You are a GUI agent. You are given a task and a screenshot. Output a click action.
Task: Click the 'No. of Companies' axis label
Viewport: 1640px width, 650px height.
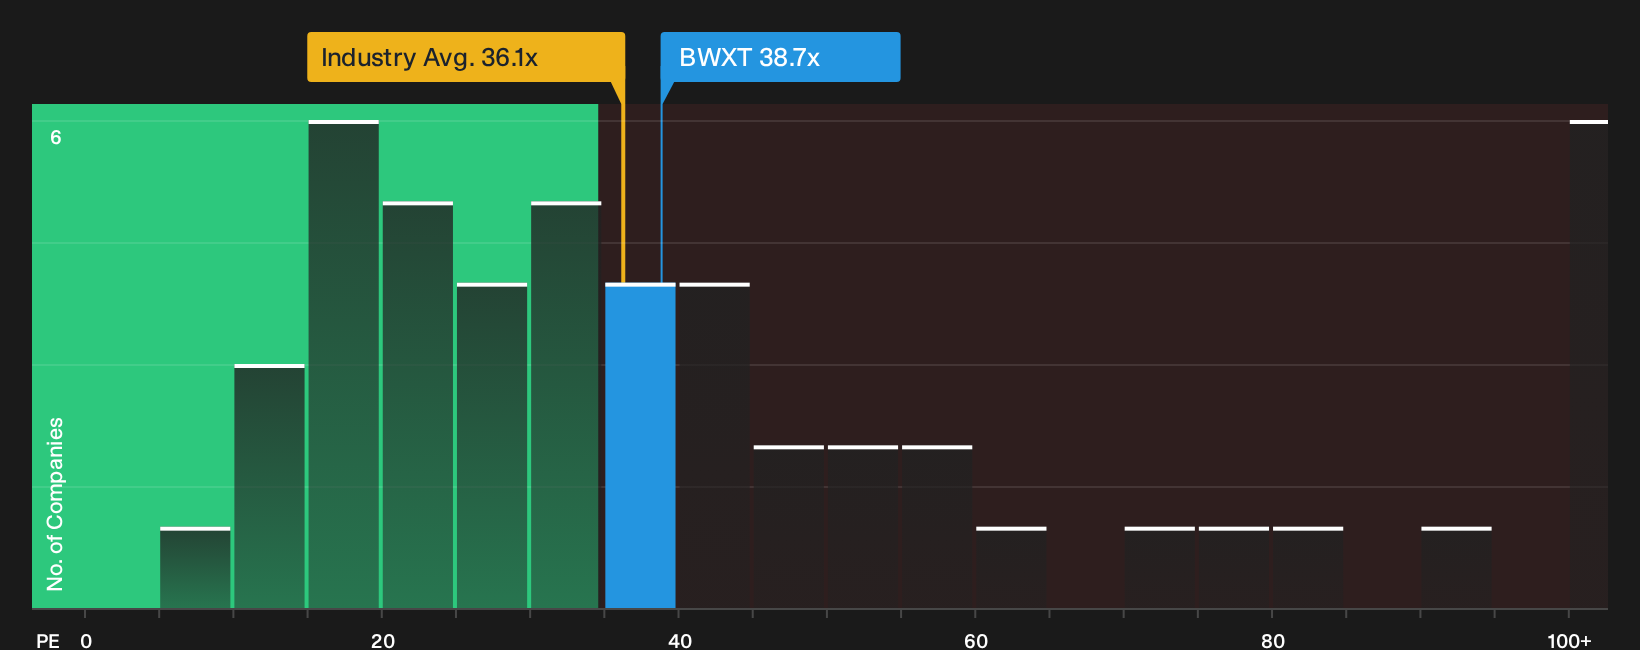pyautogui.click(x=55, y=504)
